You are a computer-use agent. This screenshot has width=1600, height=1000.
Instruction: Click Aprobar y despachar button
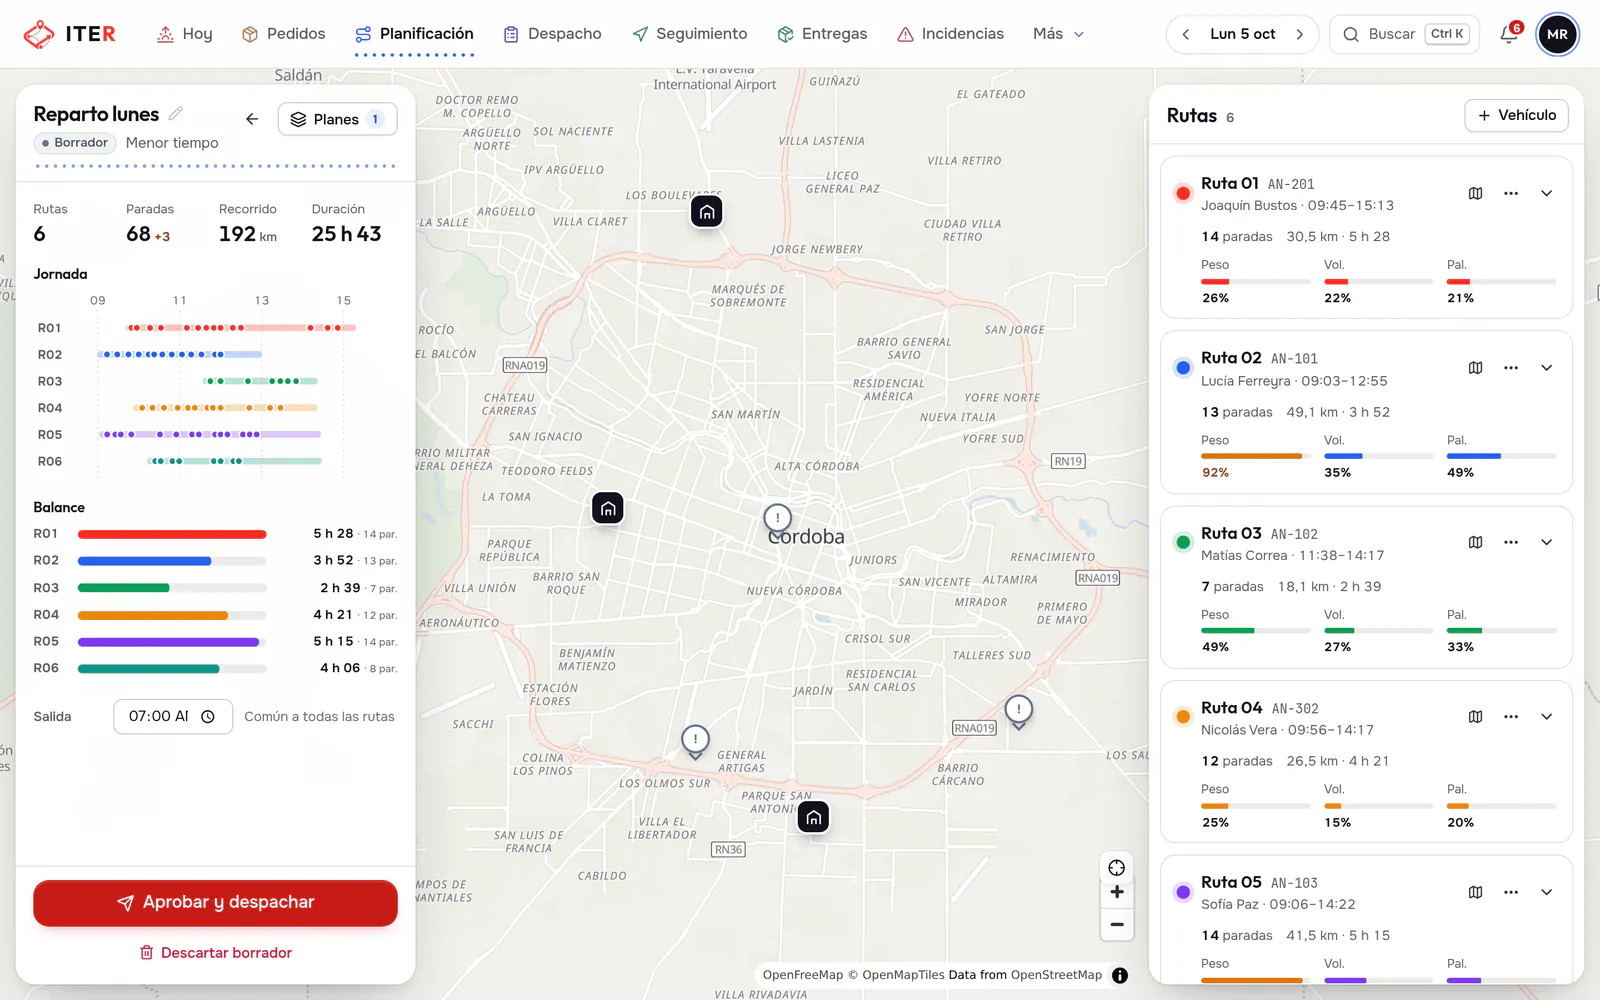click(x=215, y=903)
